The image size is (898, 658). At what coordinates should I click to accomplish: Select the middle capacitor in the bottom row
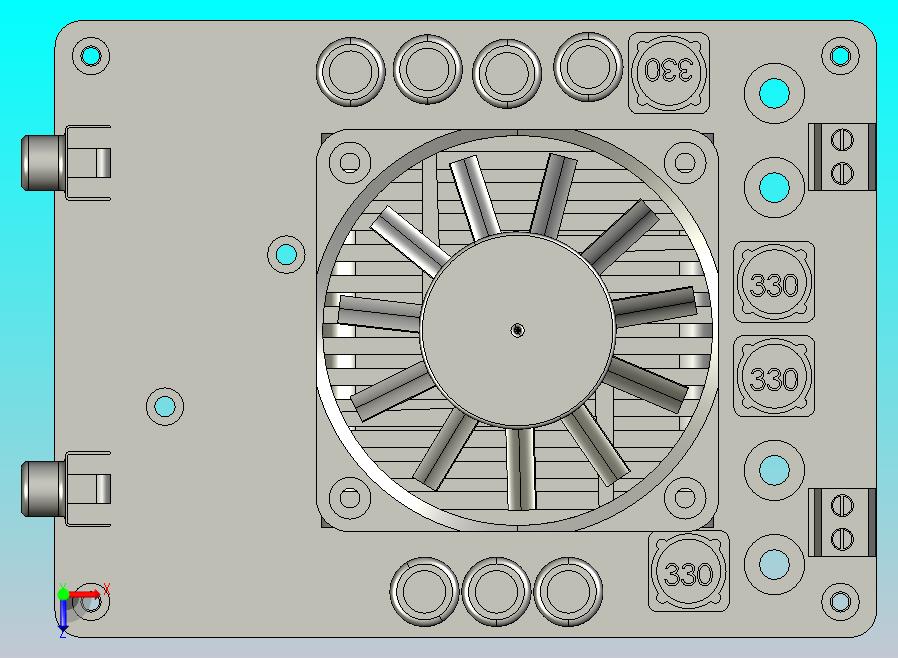(497, 592)
